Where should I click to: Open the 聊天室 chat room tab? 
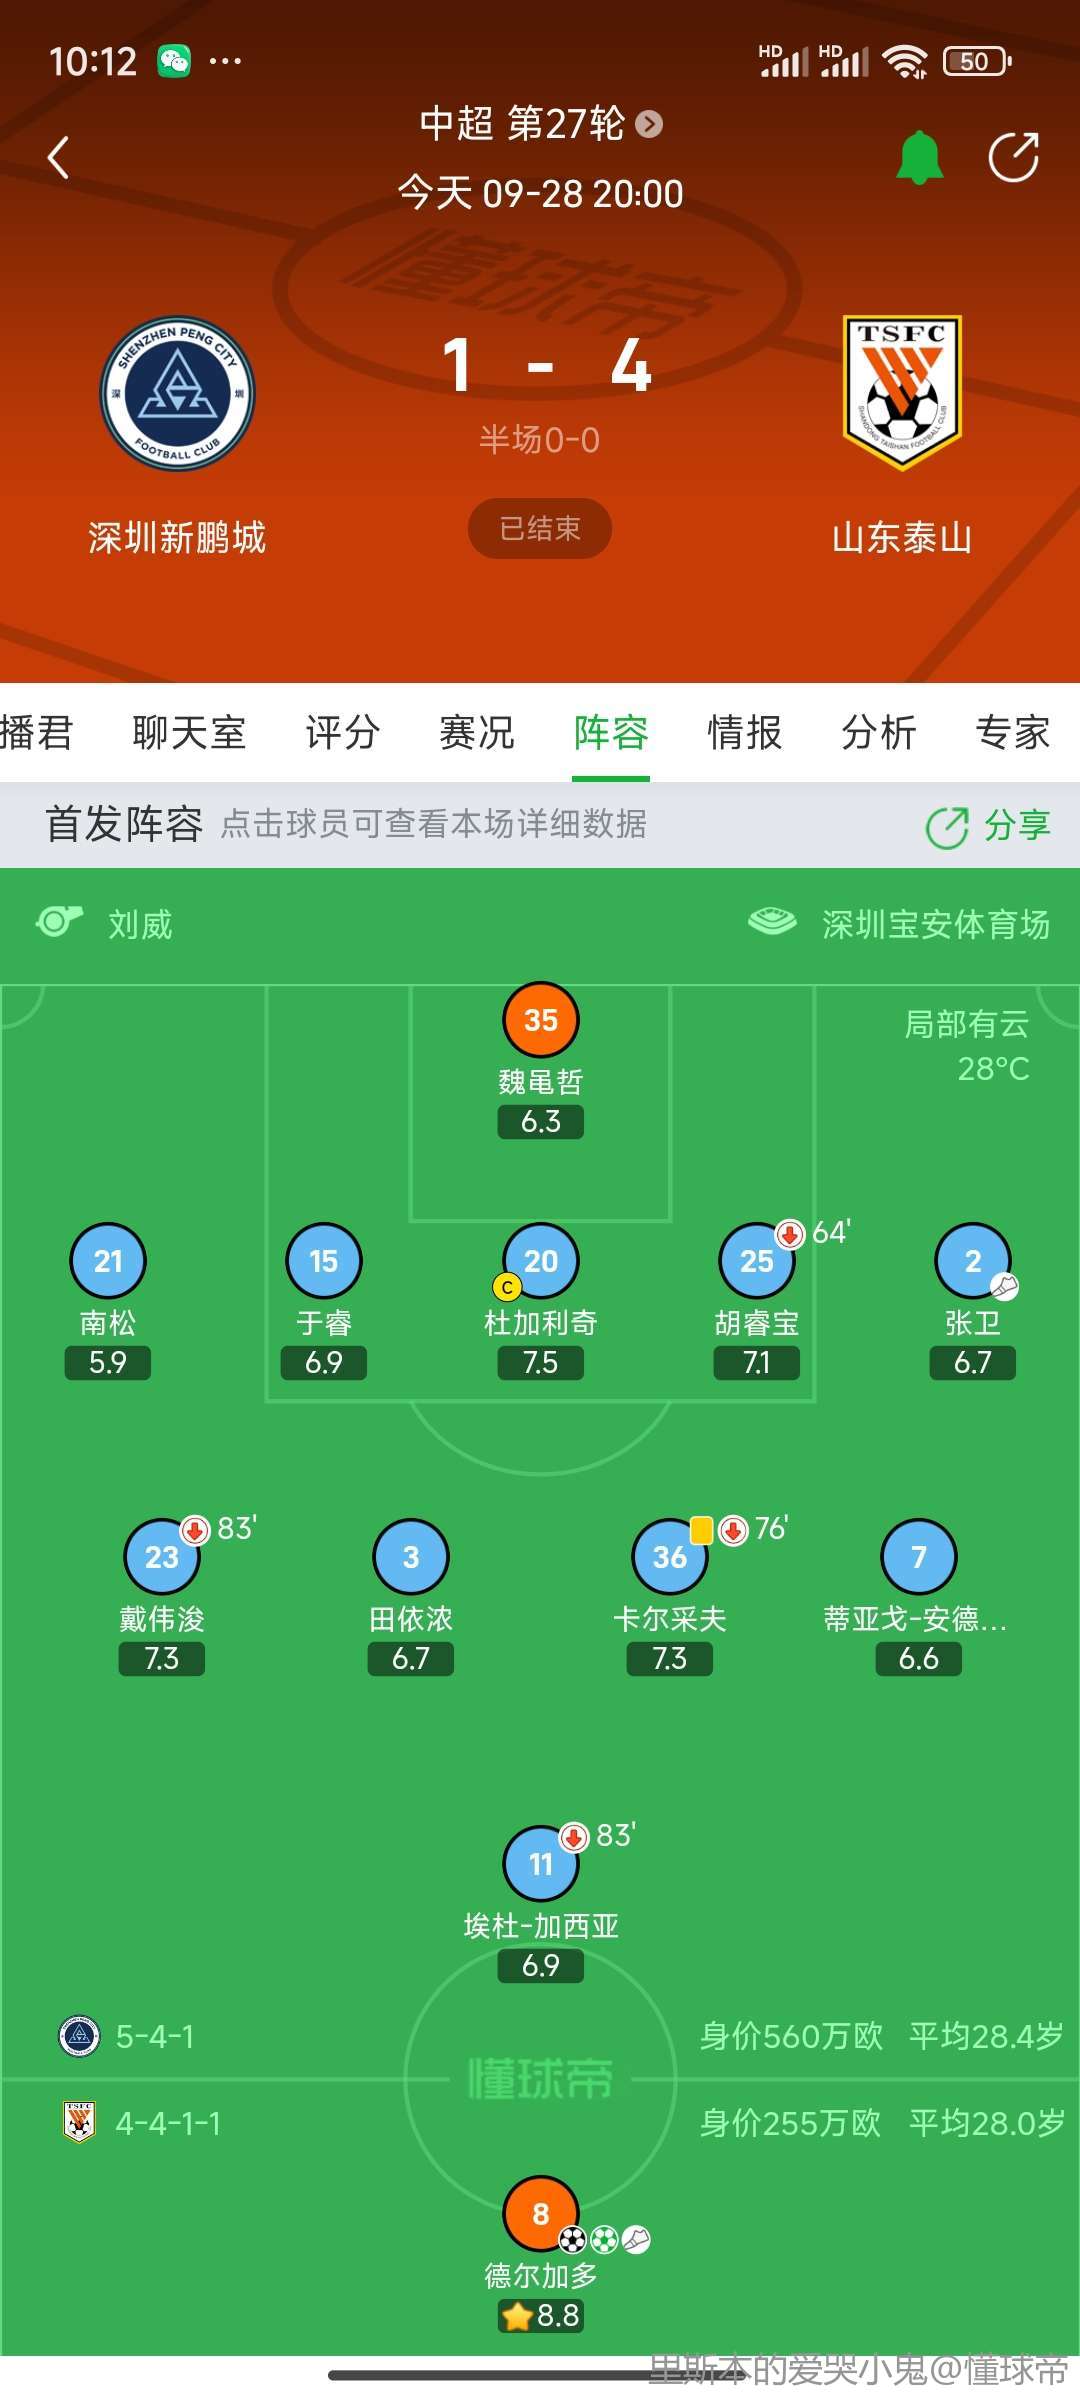pyautogui.click(x=189, y=732)
